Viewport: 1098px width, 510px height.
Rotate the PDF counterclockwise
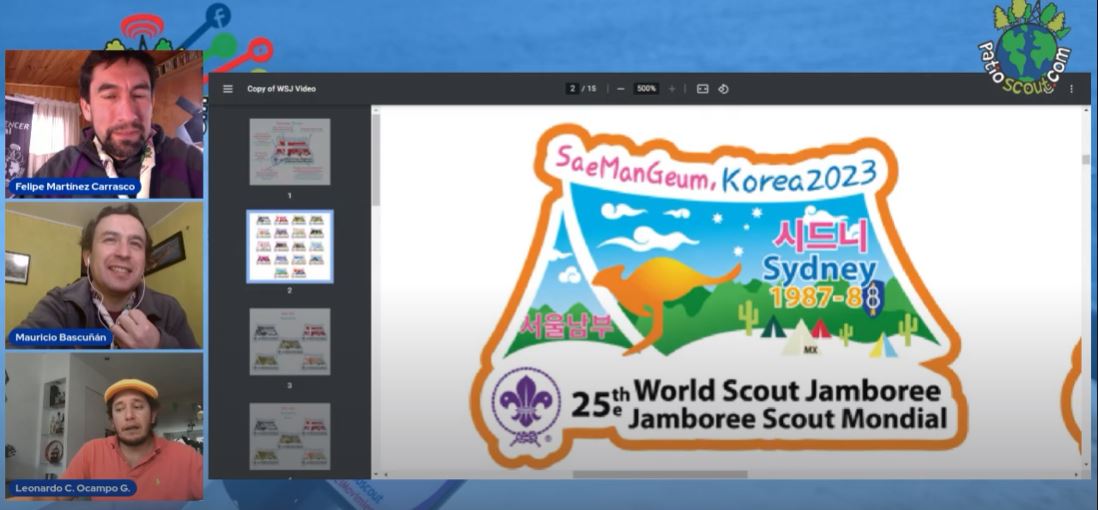(x=723, y=89)
